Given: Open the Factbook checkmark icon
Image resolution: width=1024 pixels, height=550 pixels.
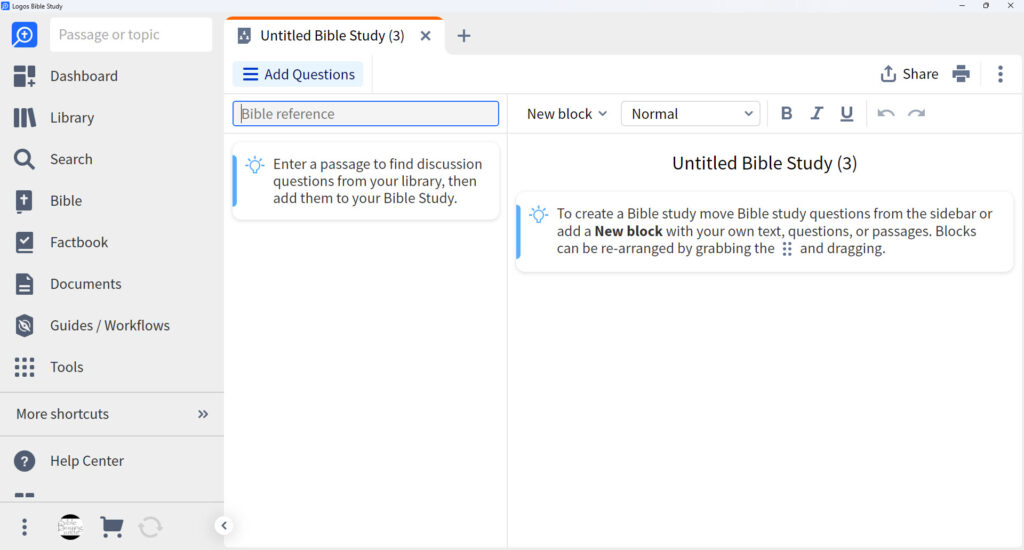Looking at the screenshot, I should (x=24, y=242).
